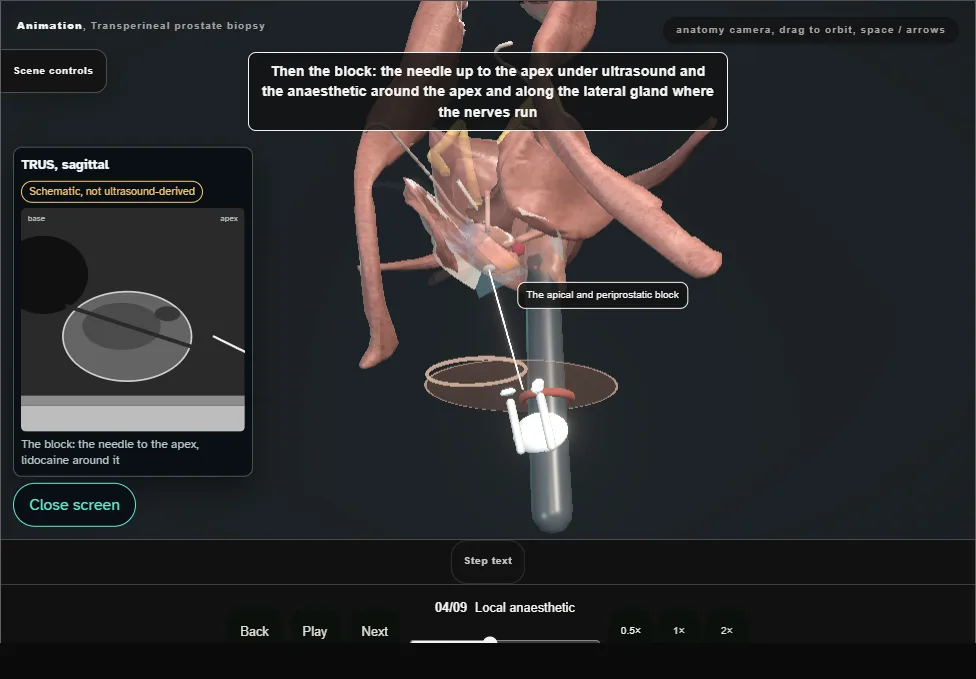Screen dimensions: 976x679
Task: Set playback speed to 2×
Action: (x=726, y=630)
